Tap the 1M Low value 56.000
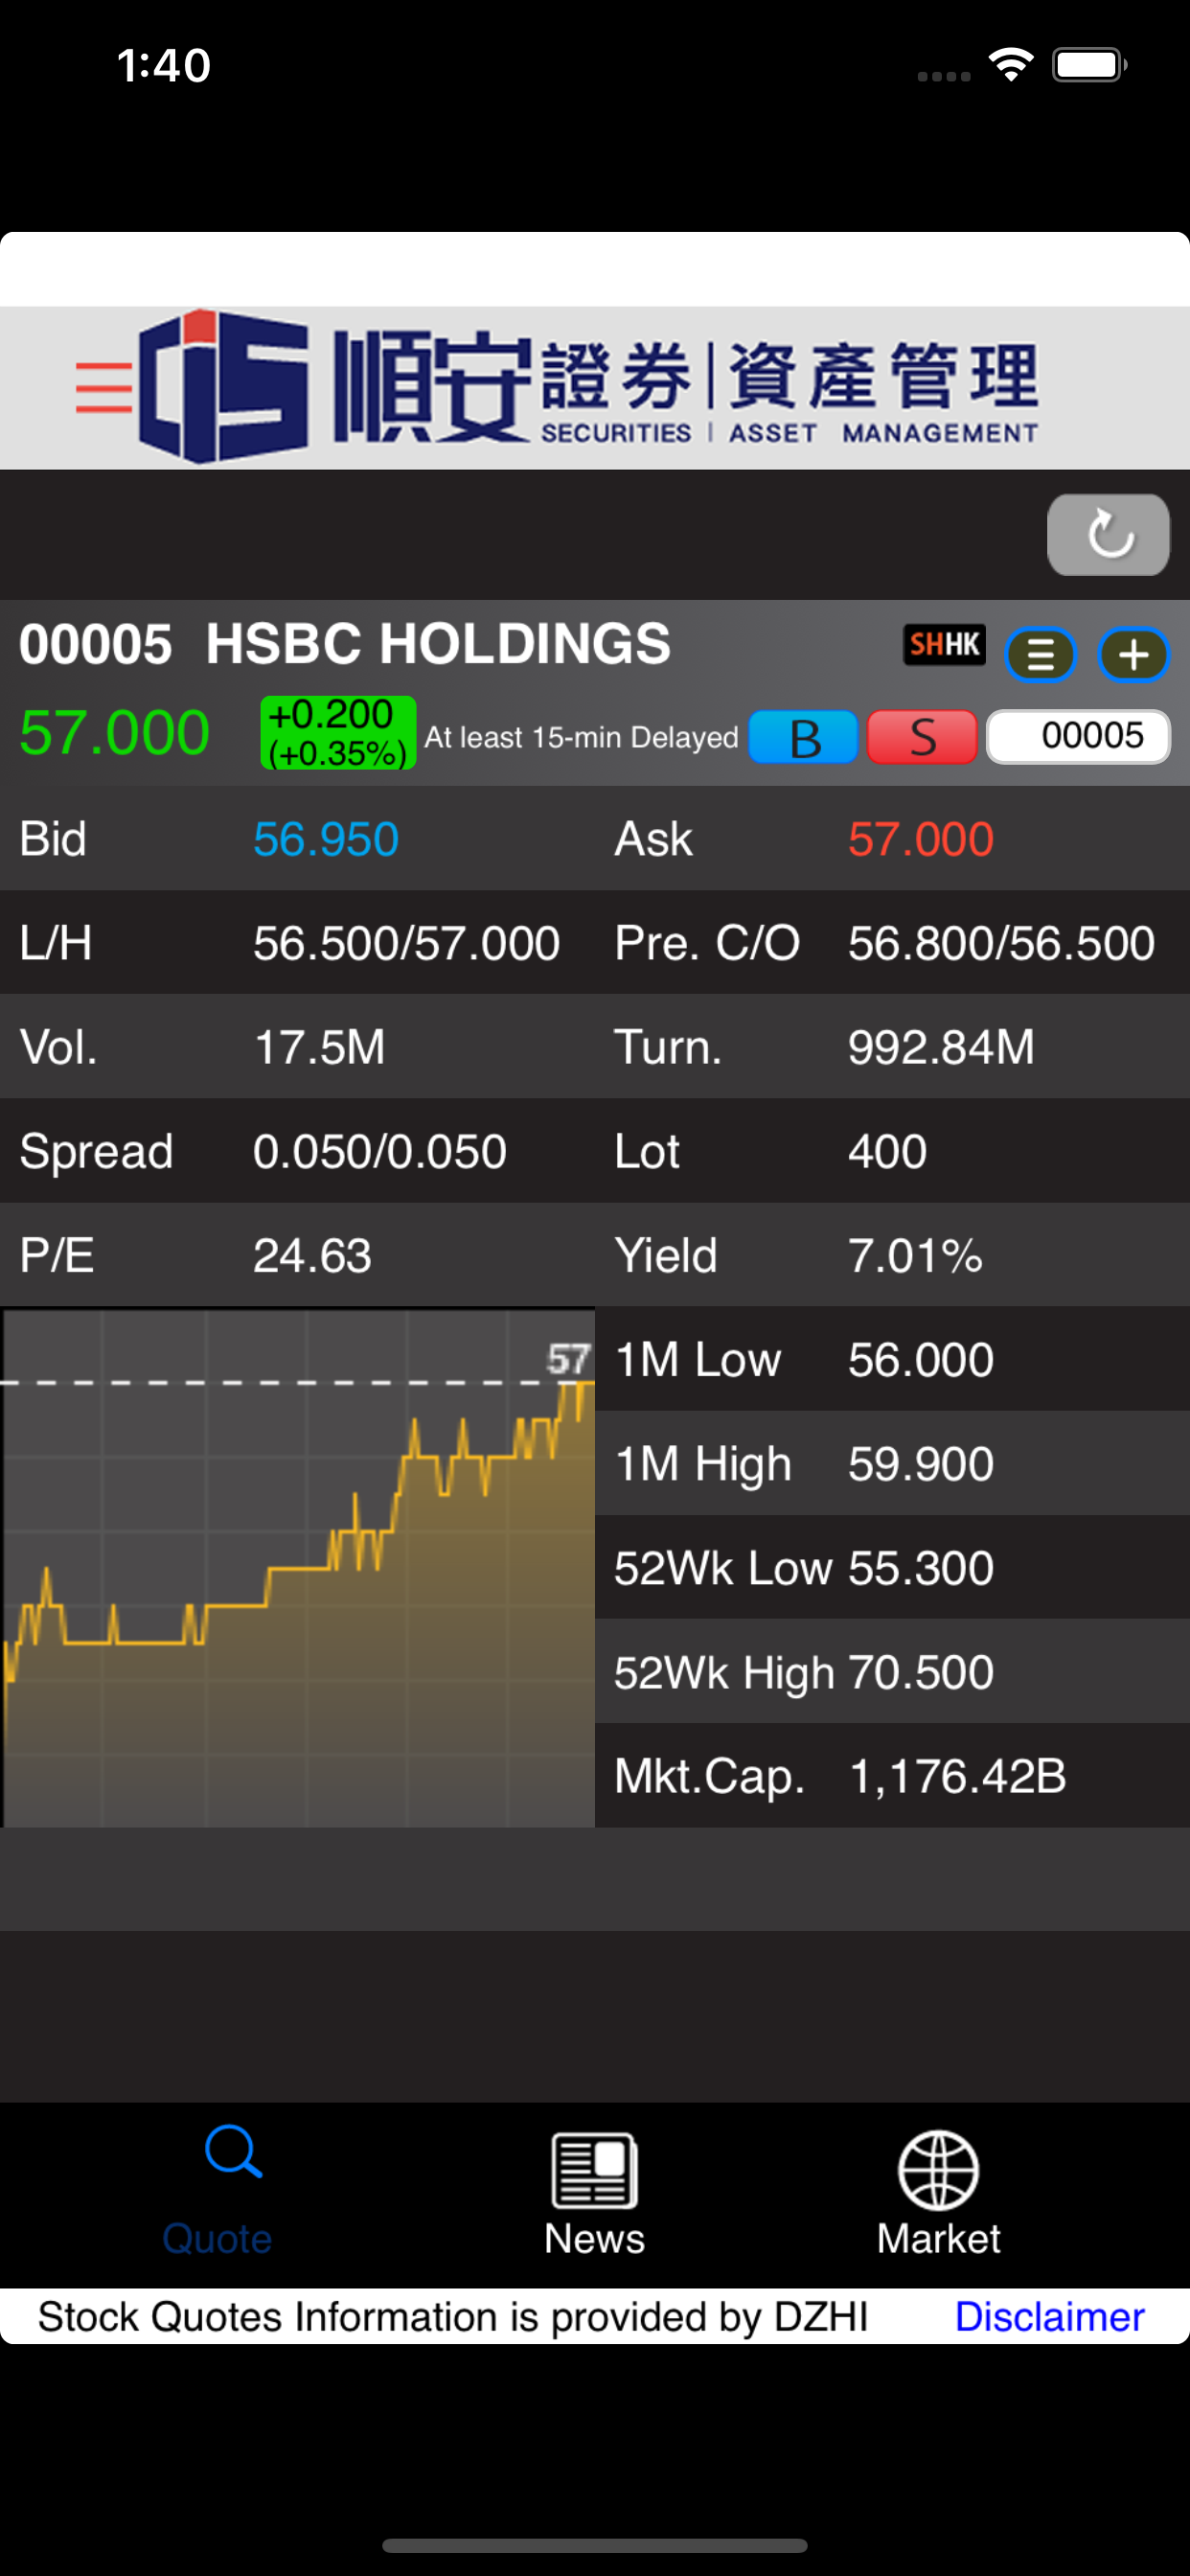This screenshot has width=1190, height=2576. 921,1360
